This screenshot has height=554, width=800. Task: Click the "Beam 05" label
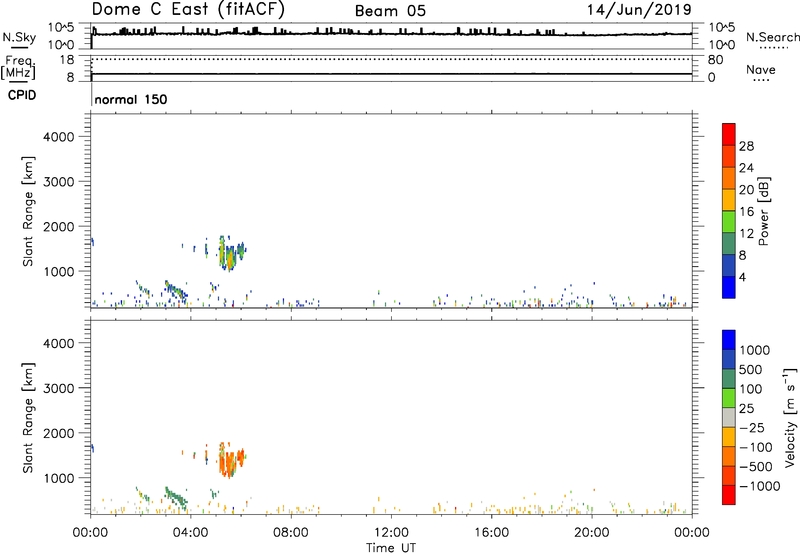(390, 11)
